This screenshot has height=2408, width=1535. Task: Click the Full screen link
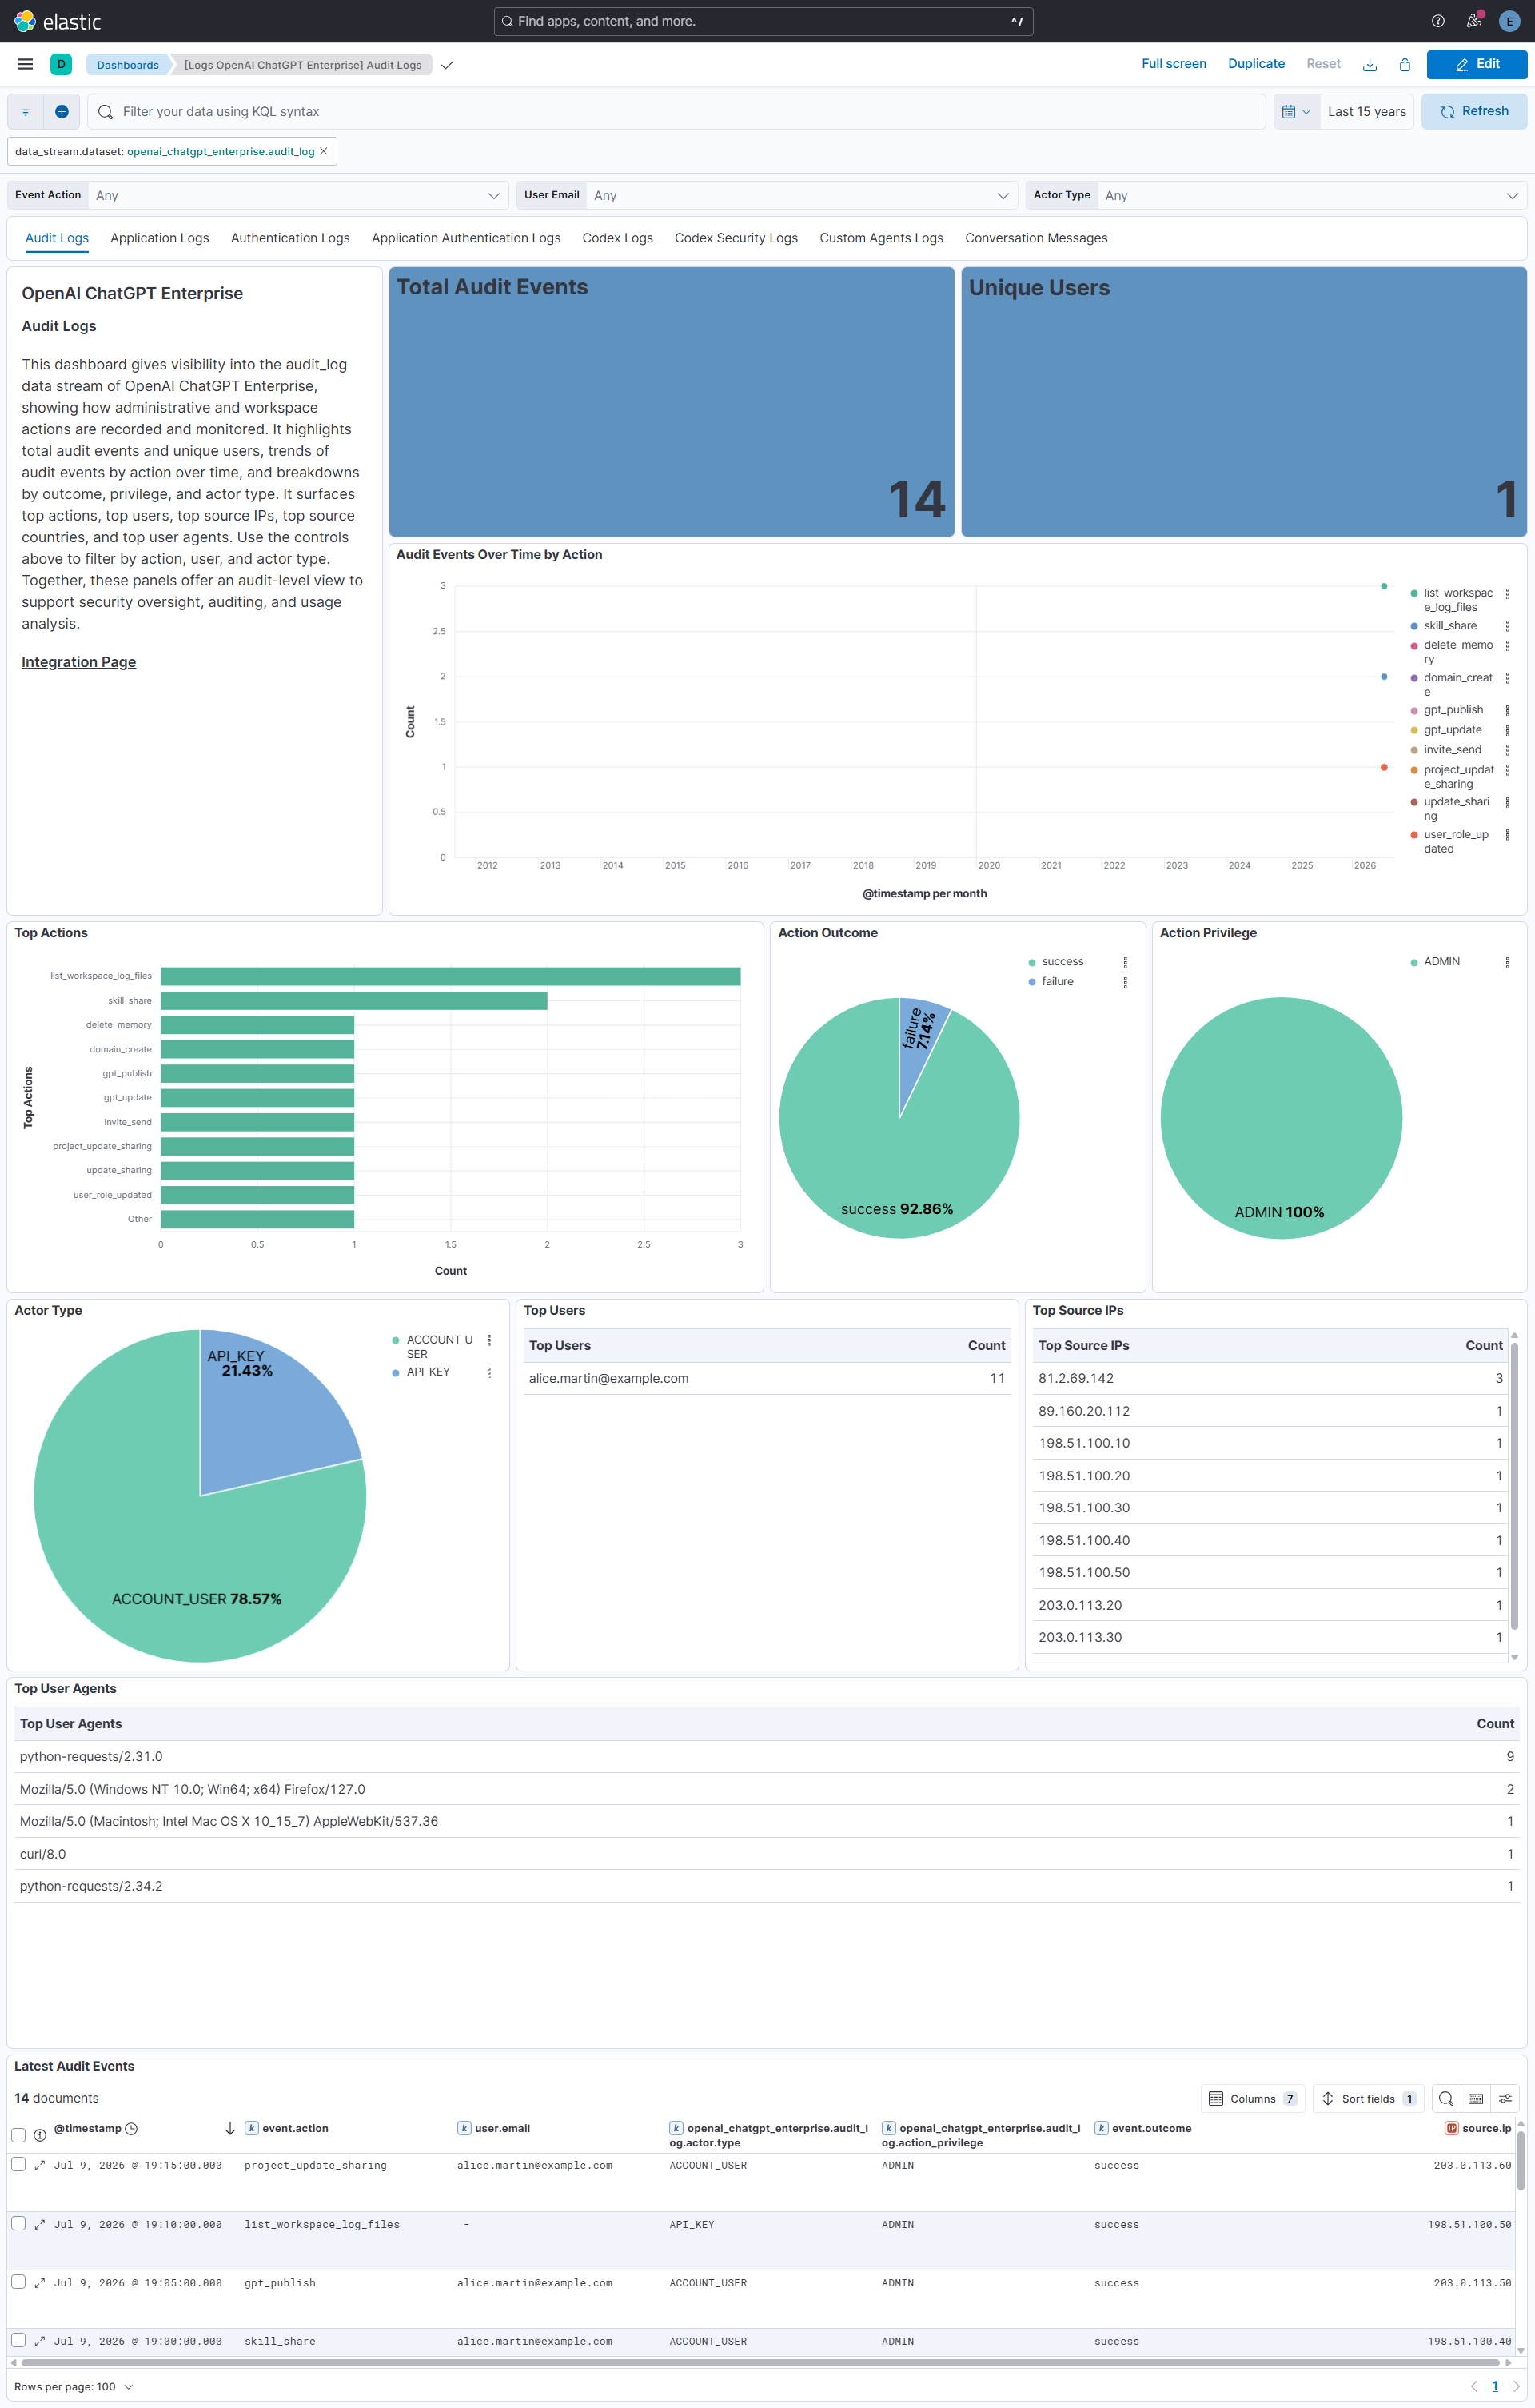click(x=1173, y=64)
